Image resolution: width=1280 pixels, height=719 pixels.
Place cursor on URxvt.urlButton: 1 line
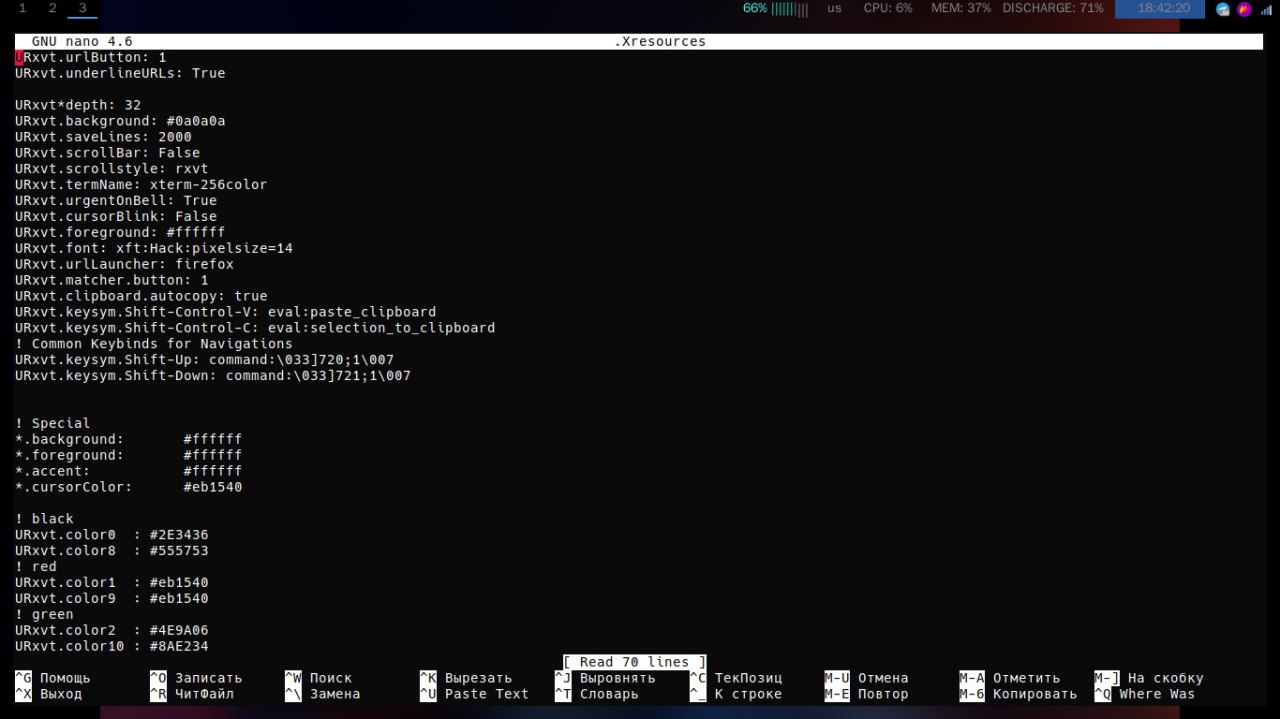91,57
